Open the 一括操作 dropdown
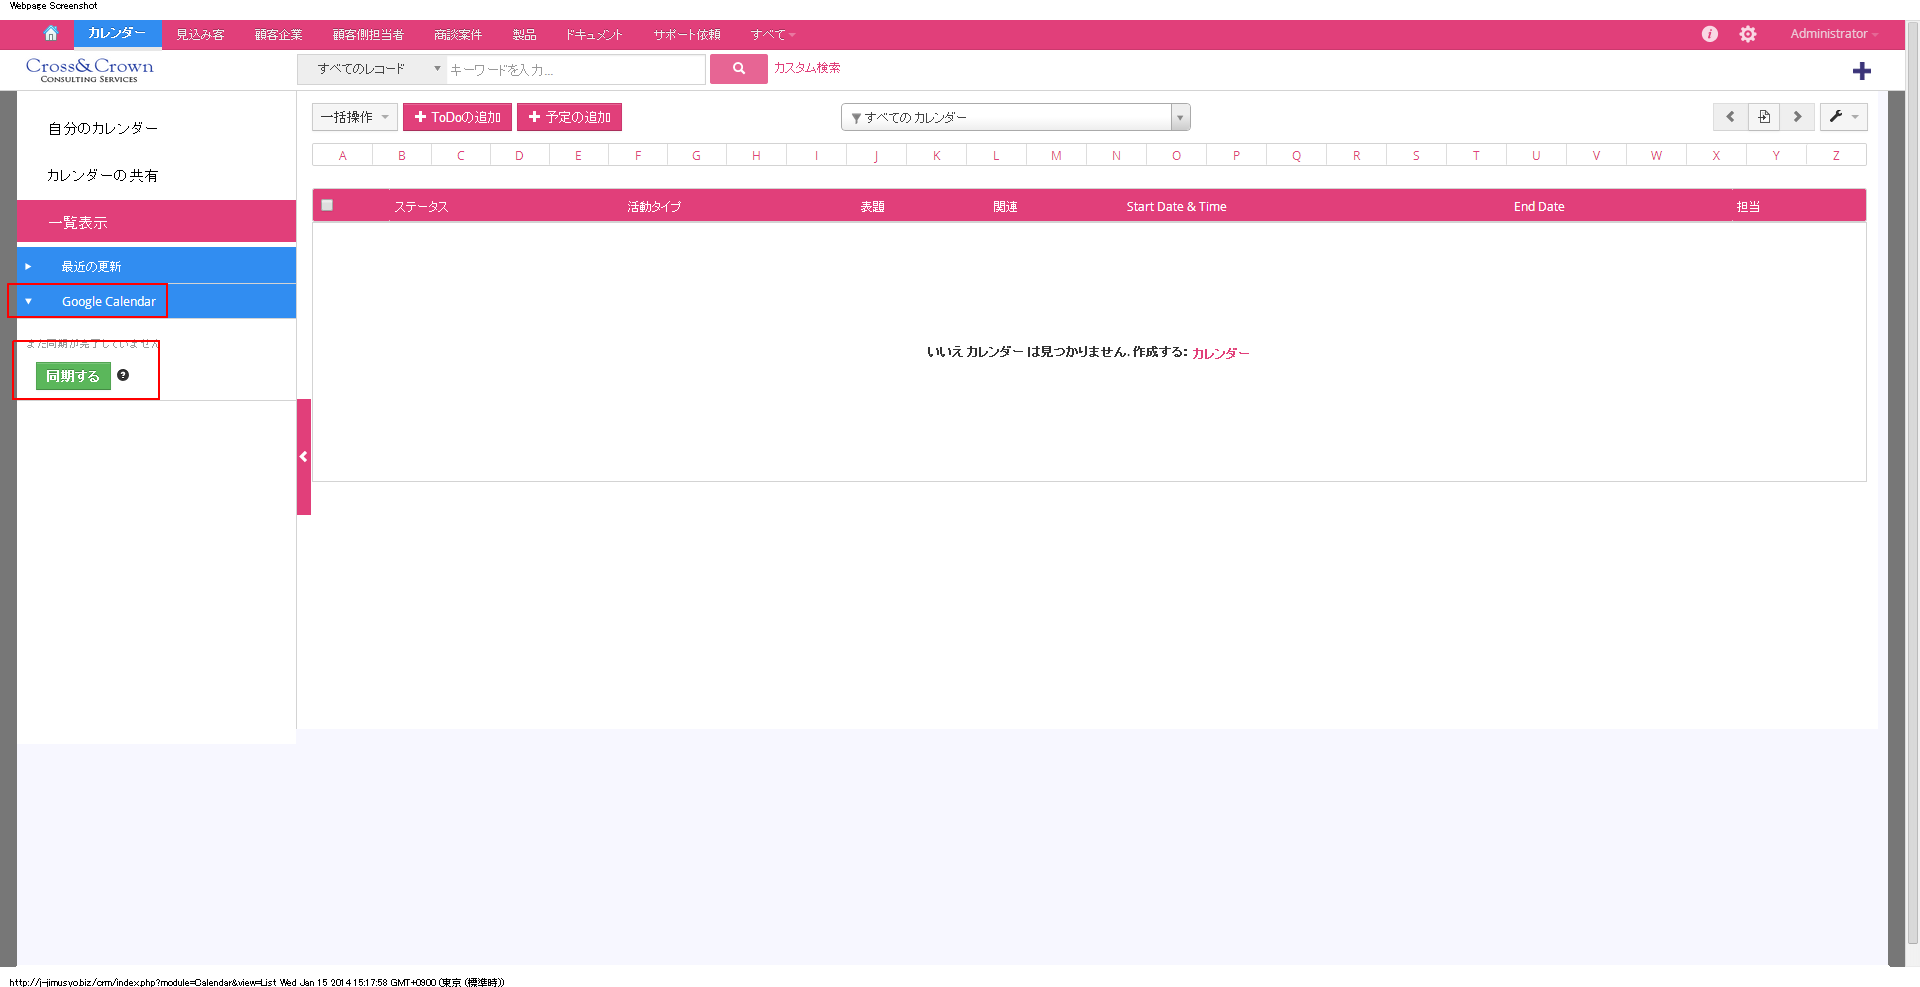Screen dimensions: 1920x987 (x=354, y=117)
